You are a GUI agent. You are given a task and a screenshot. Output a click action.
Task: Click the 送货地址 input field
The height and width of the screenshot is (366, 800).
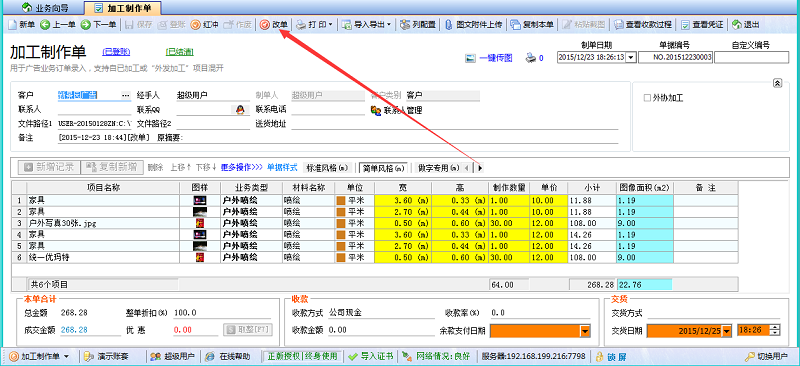click(455, 124)
